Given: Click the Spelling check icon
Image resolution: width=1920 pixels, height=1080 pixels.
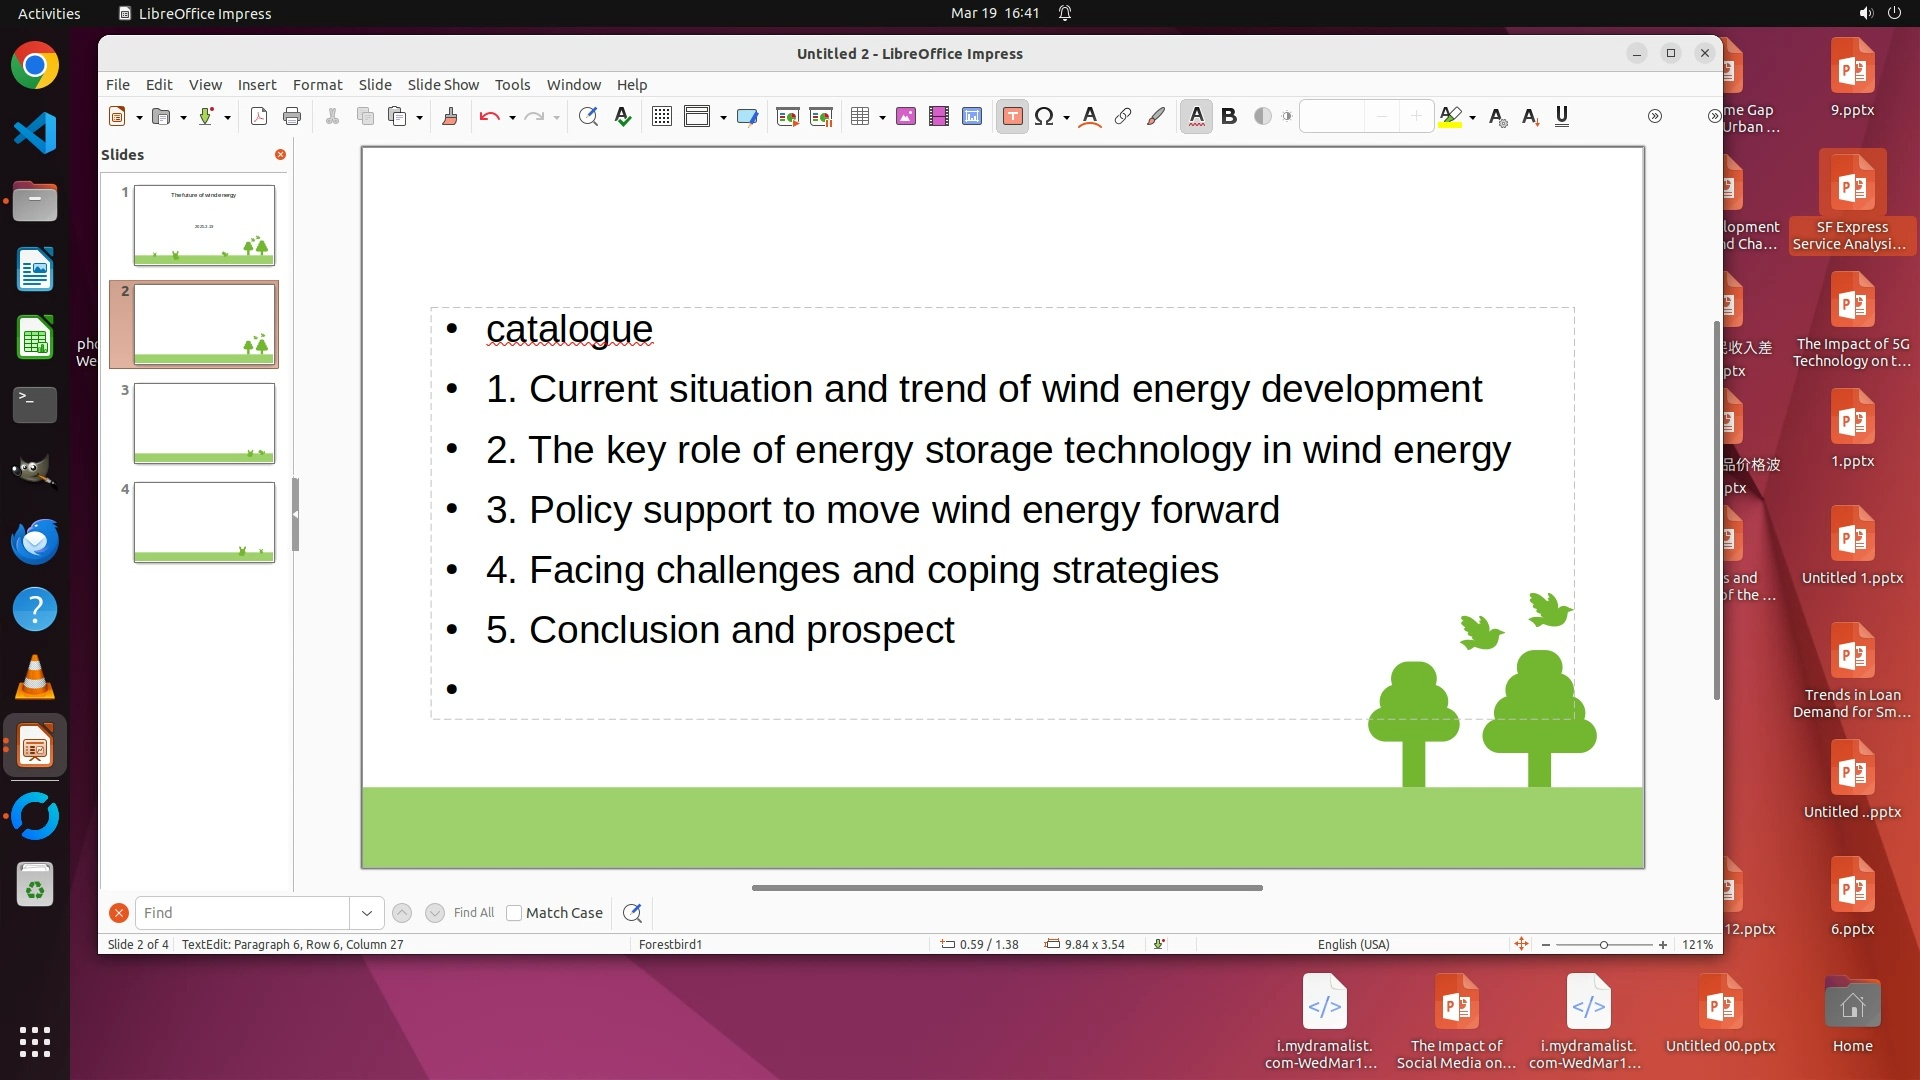Looking at the screenshot, I should 623,117.
